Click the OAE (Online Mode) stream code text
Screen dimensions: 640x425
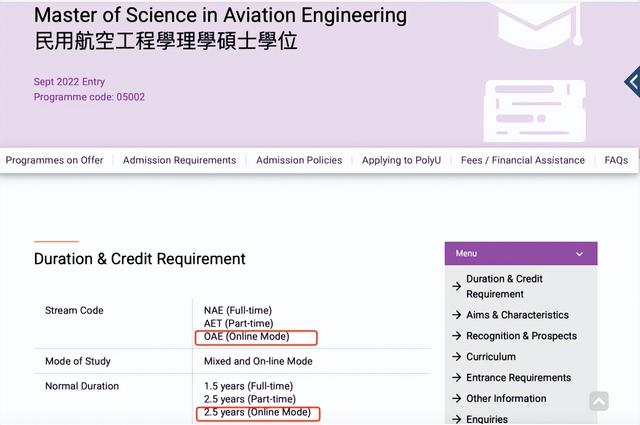[x=246, y=337]
